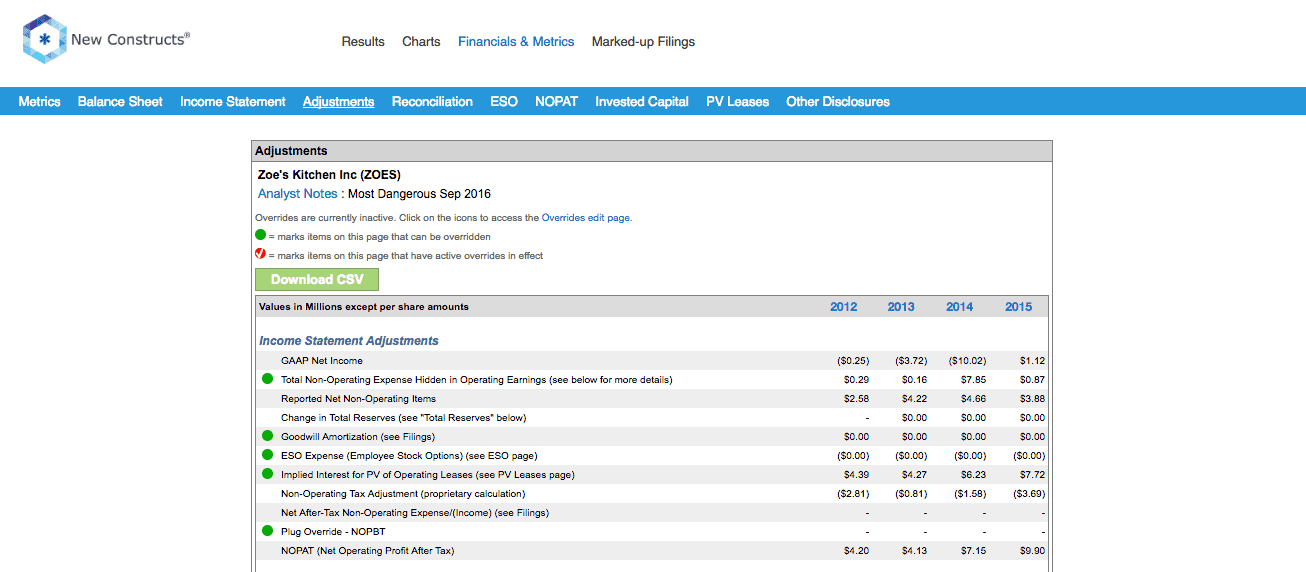Click green override dot for Total Non-Operating Expense

(x=267, y=379)
